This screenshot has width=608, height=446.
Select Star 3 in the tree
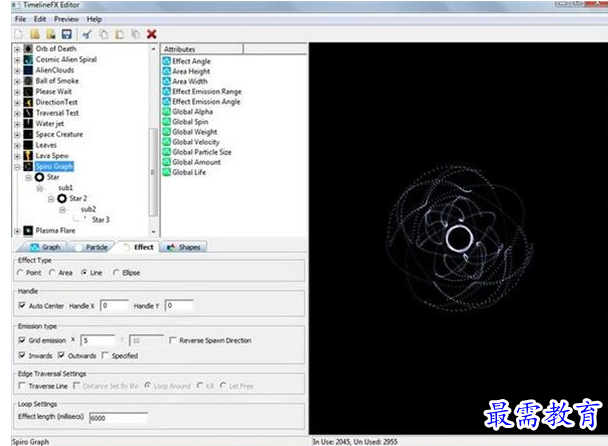(101, 220)
